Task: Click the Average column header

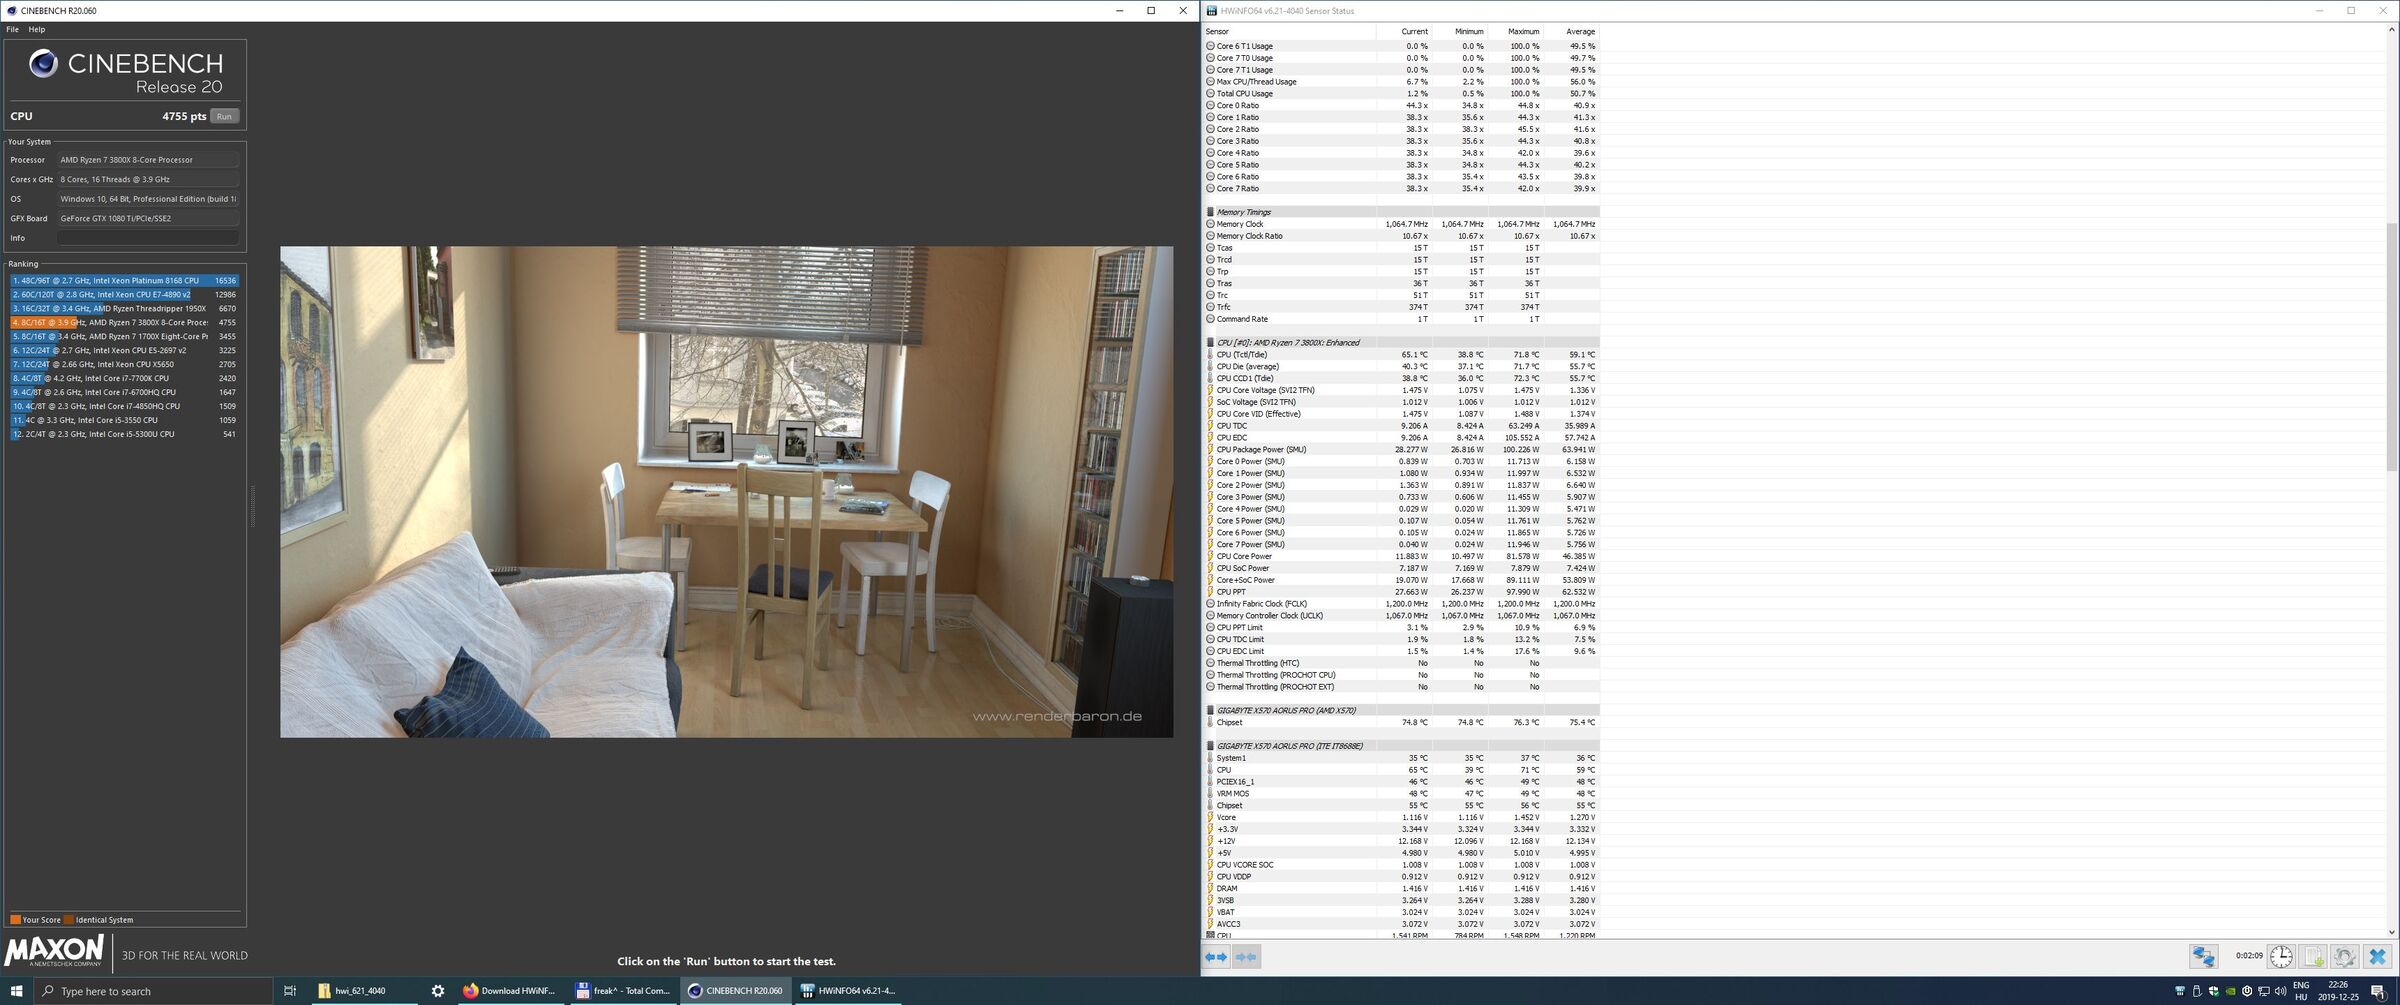Action: 1570,32
